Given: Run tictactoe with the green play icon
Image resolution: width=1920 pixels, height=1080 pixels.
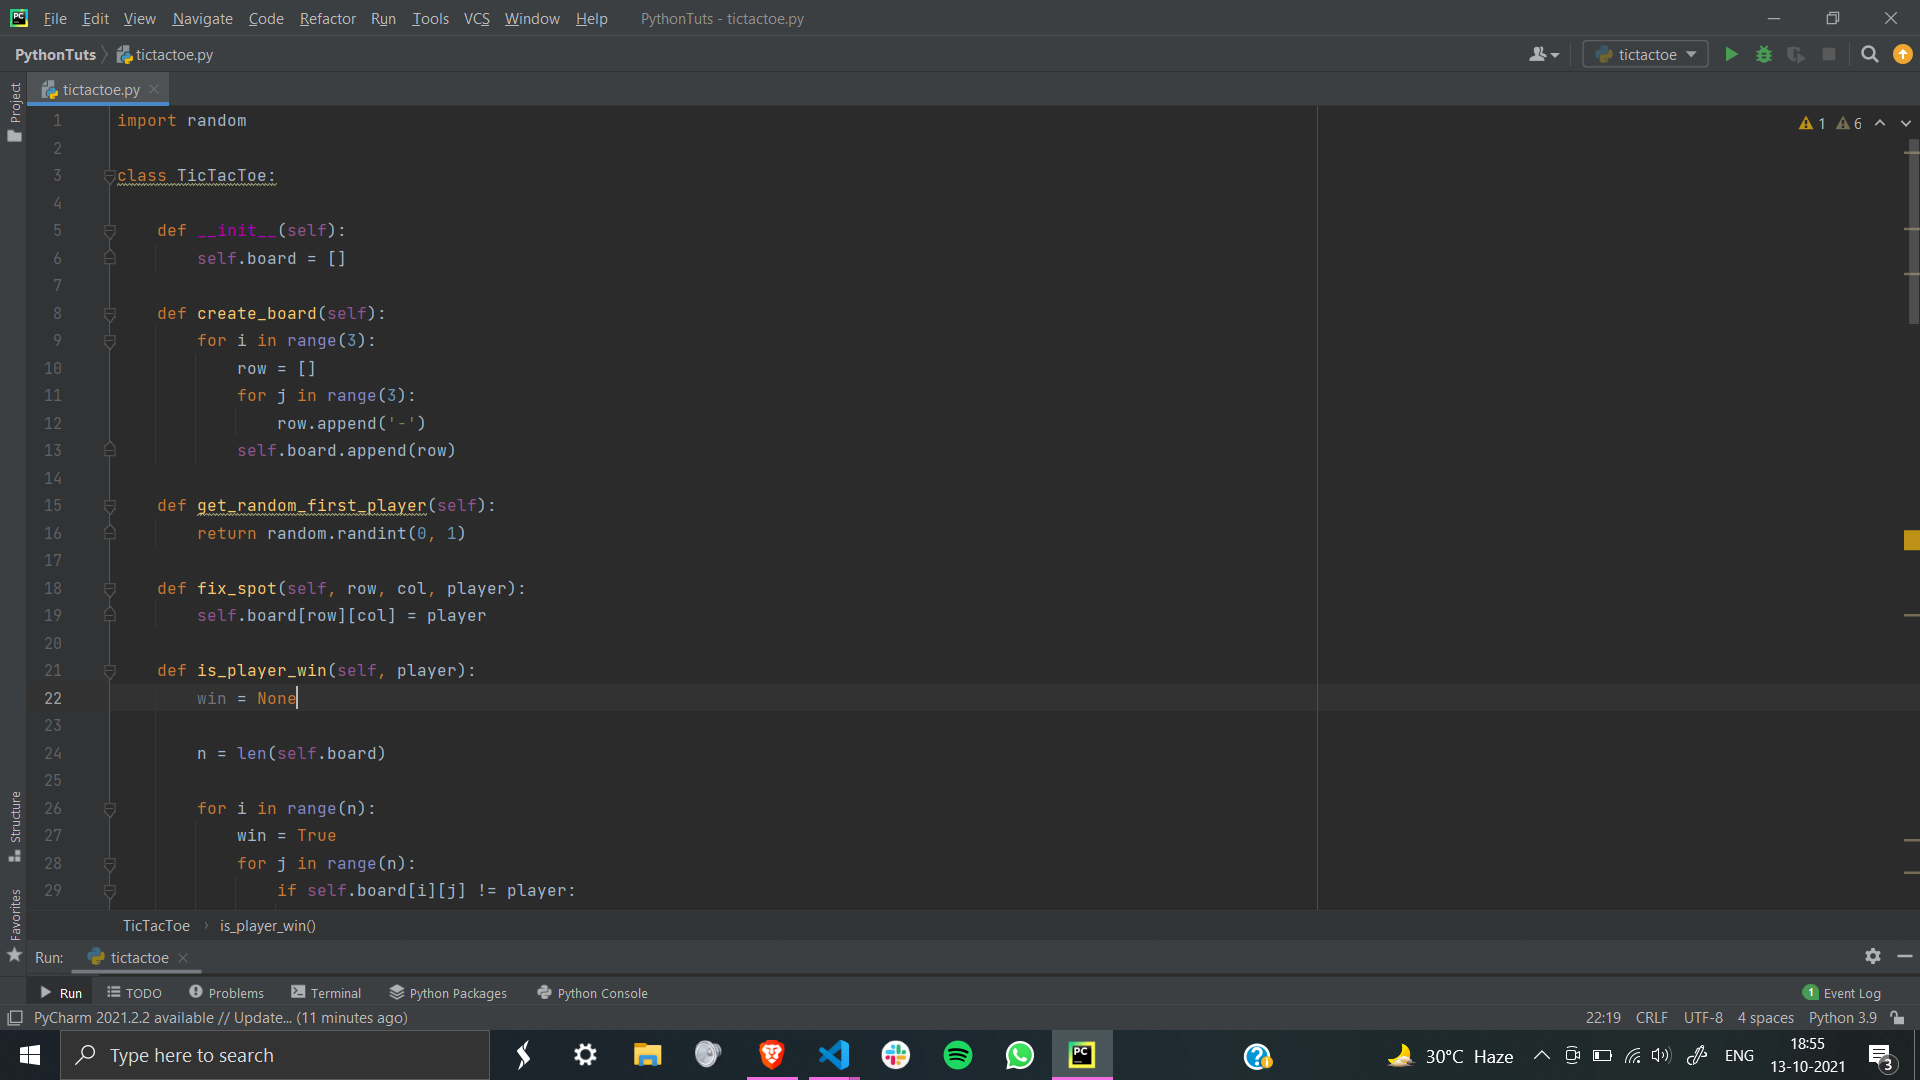Looking at the screenshot, I should tap(1731, 55).
